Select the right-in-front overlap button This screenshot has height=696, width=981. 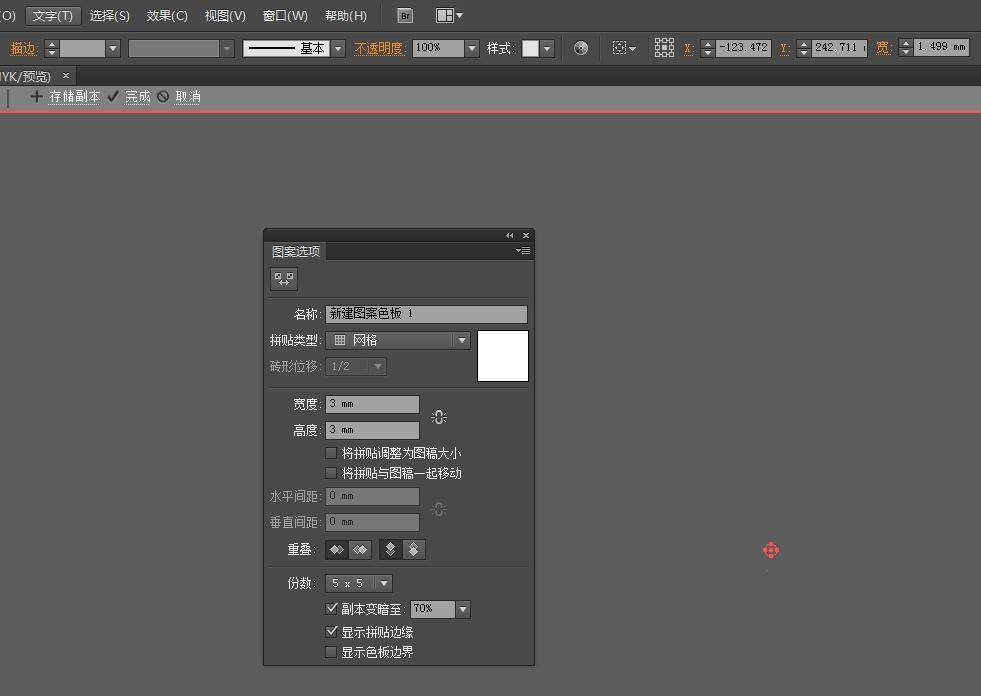click(x=360, y=550)
